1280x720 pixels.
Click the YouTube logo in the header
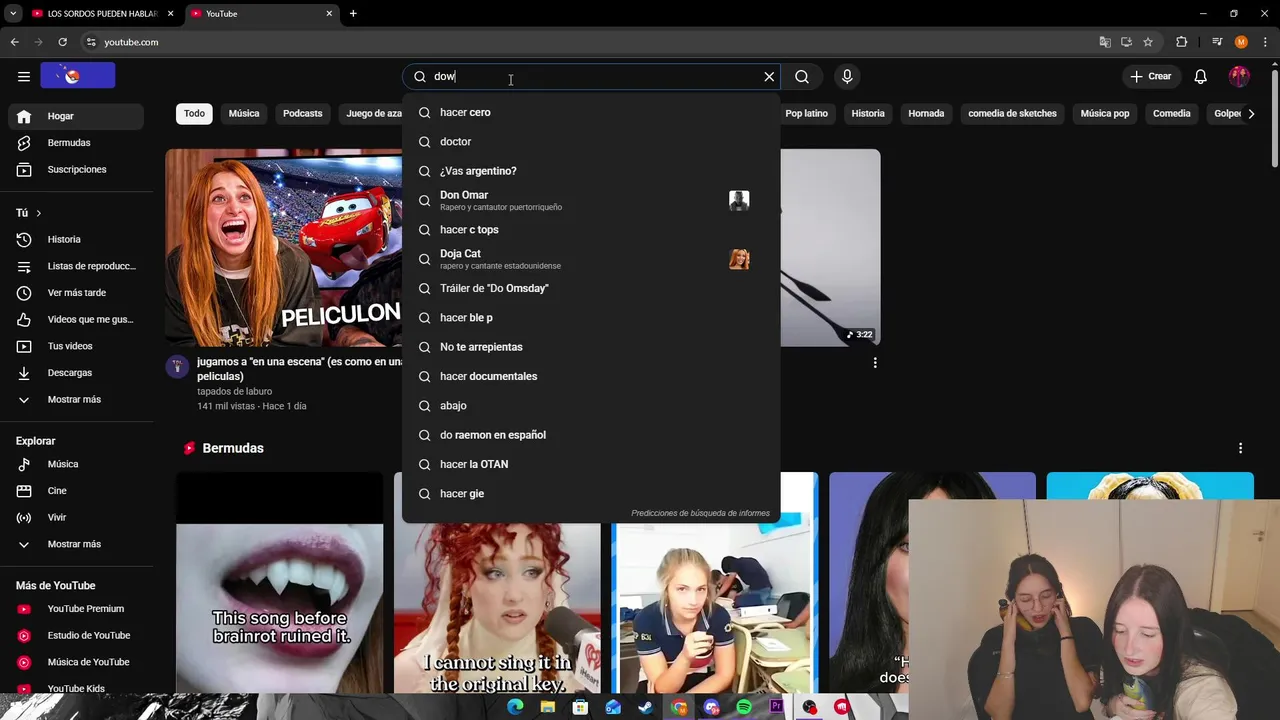78,75
